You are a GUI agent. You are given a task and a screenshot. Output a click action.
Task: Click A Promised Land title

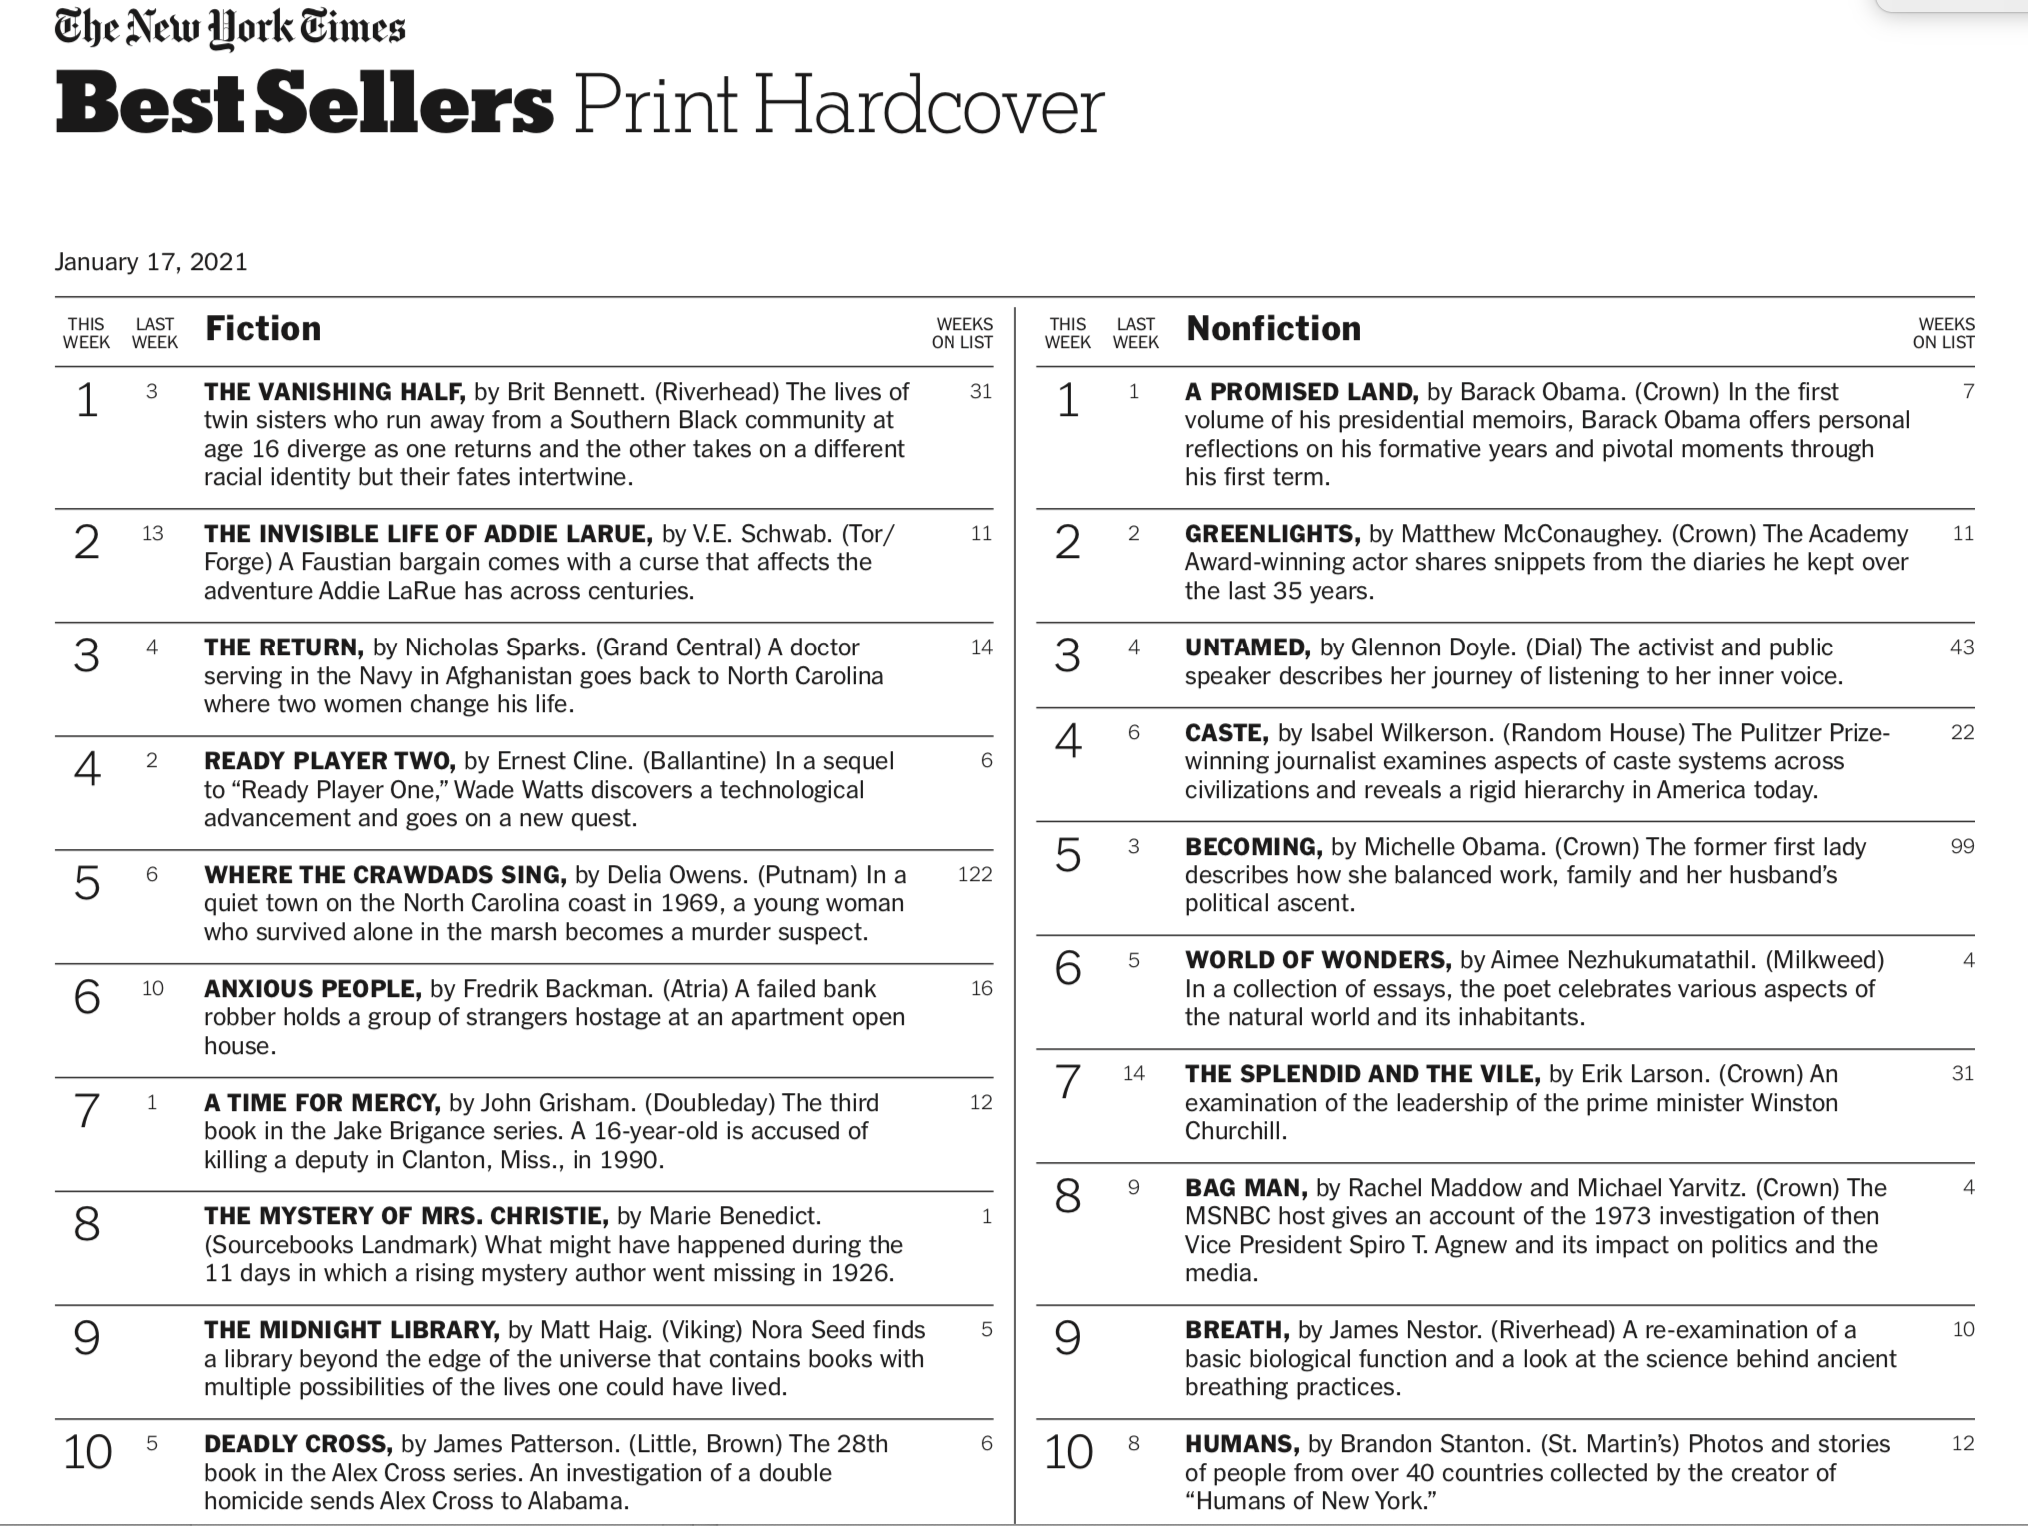1301,392
